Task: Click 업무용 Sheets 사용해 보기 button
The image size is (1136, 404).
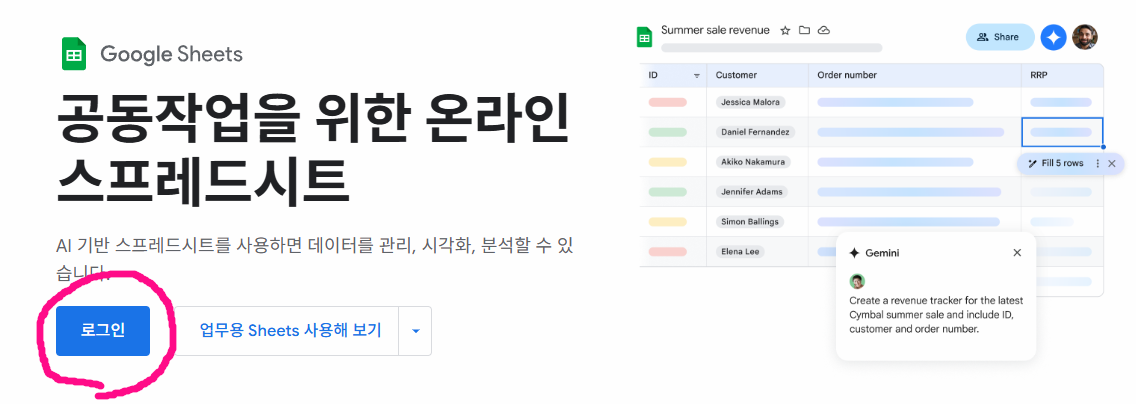Action: pyautogui.click(x=290, y=331)
